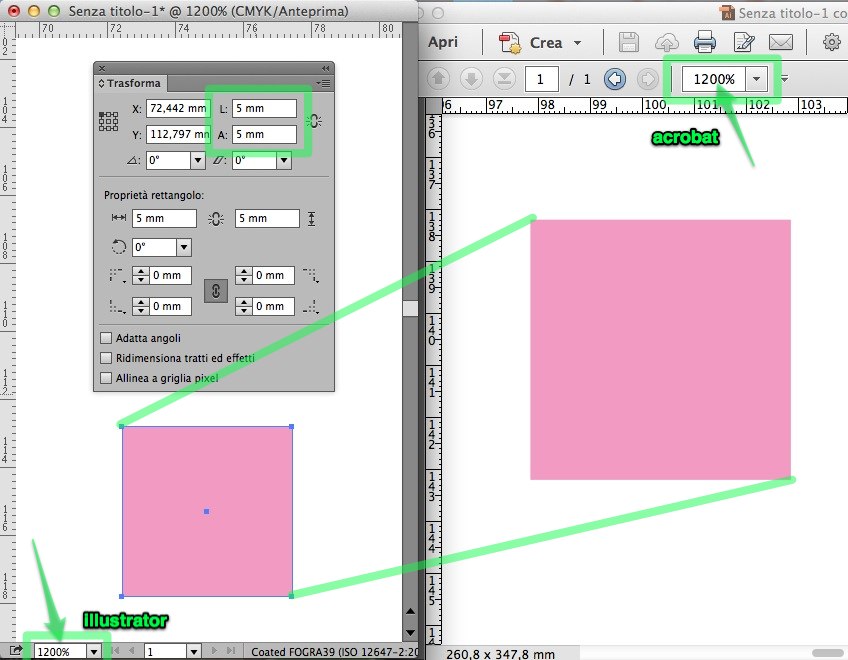The image size is (848, 660).
Task: Toggle constrain width and height proportions link
Action: (x=314, y=121)
